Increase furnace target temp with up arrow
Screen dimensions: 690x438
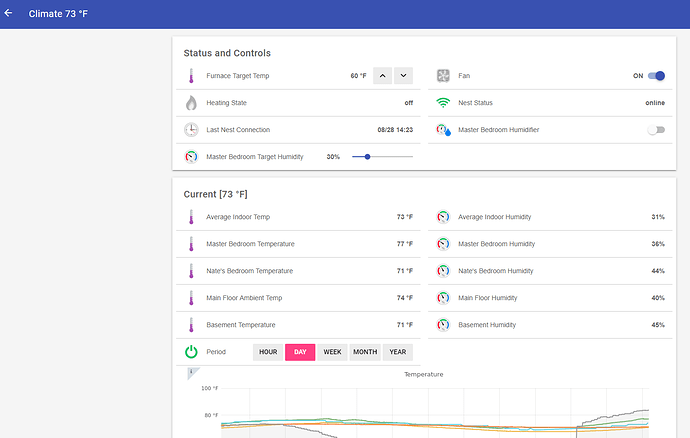(382, 76)
